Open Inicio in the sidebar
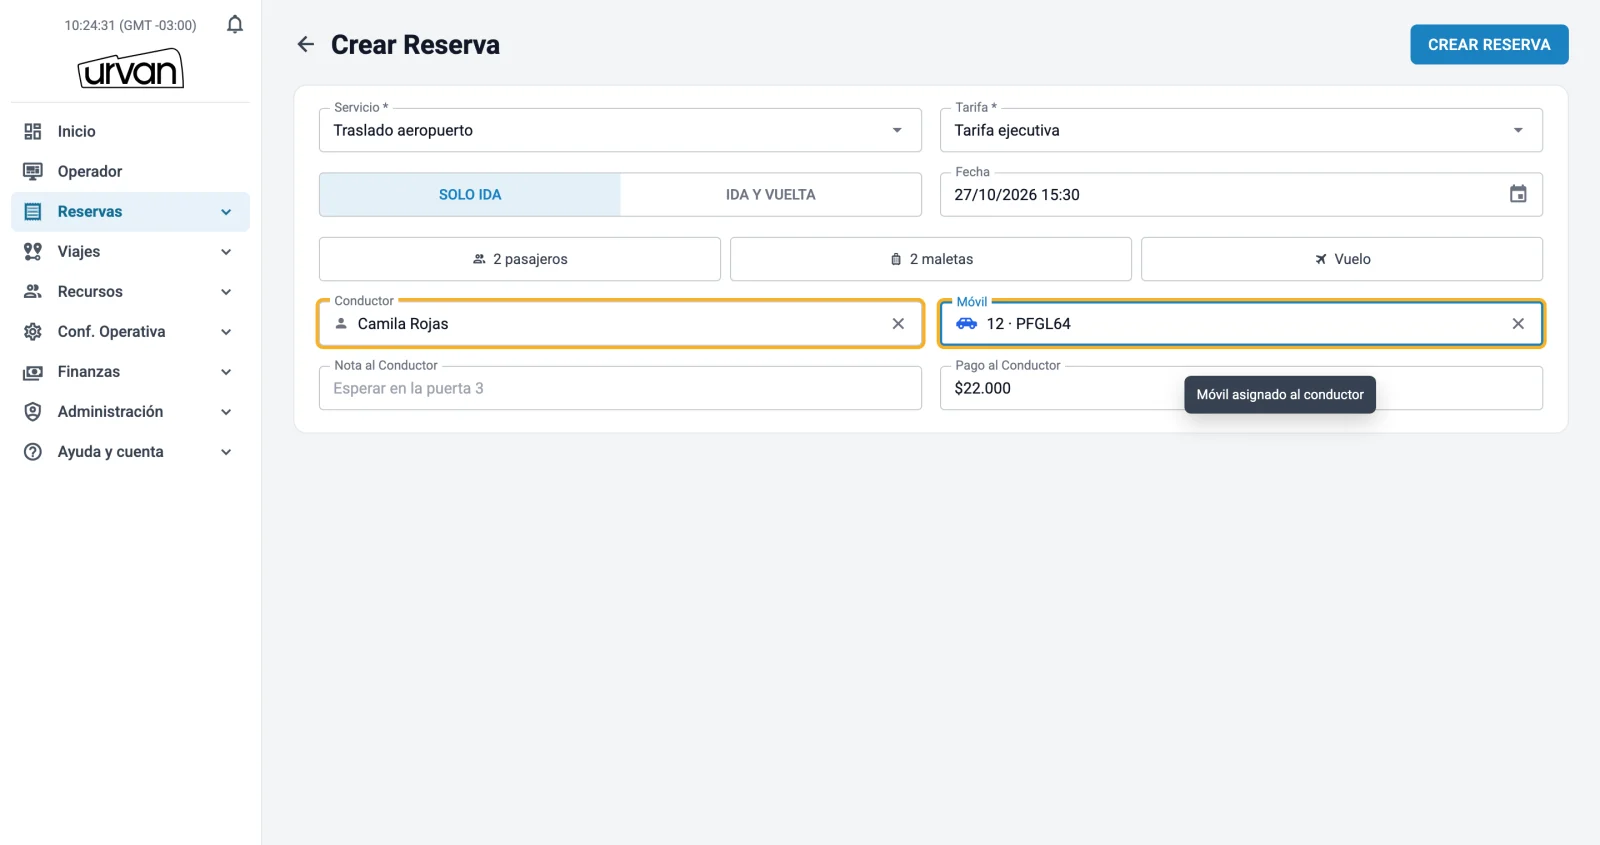1600x845 pixels. click(x=130, y=131)
